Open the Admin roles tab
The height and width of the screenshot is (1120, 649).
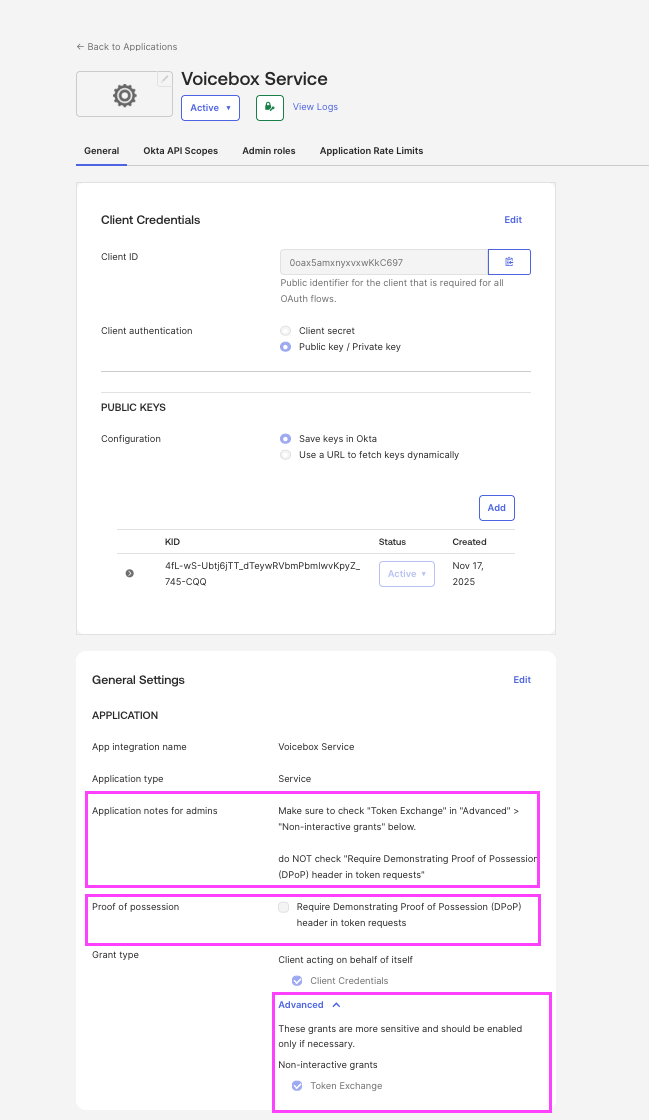[268, 151]
